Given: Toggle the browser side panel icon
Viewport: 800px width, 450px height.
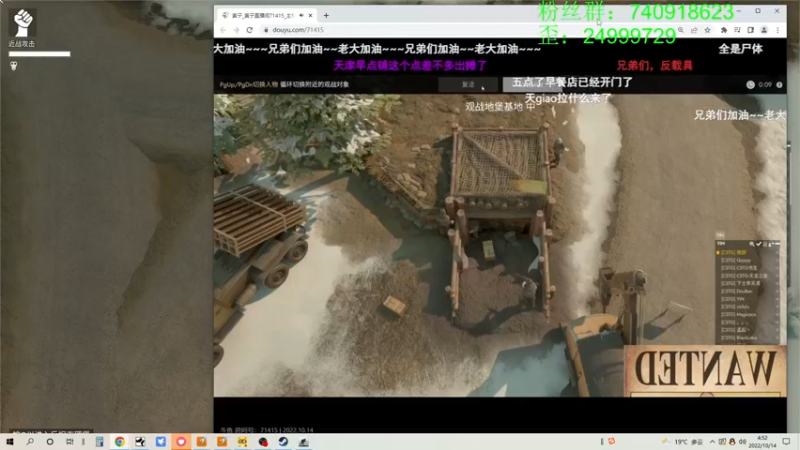Looking at the screenshot, I should pos(751,30).
